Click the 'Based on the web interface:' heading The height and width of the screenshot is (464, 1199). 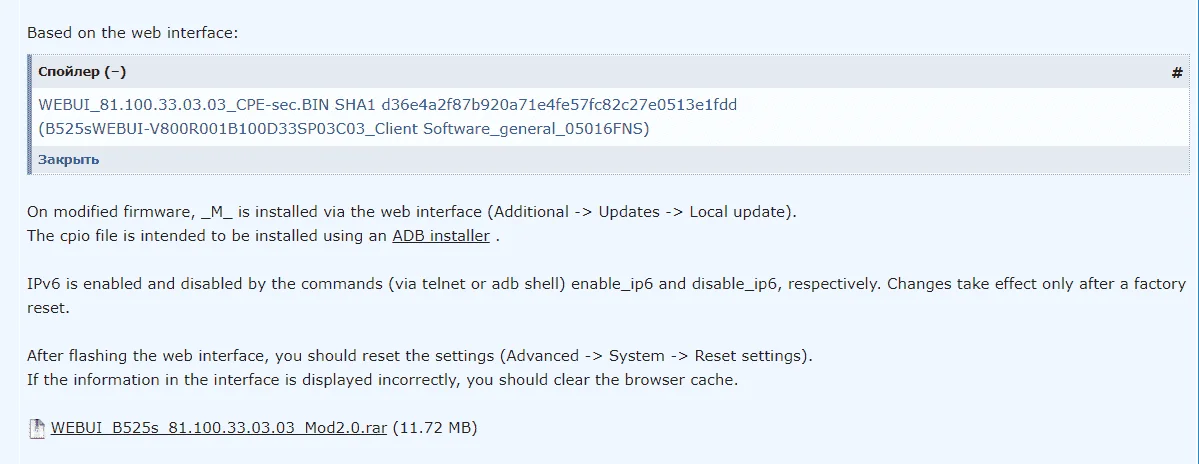132,34
